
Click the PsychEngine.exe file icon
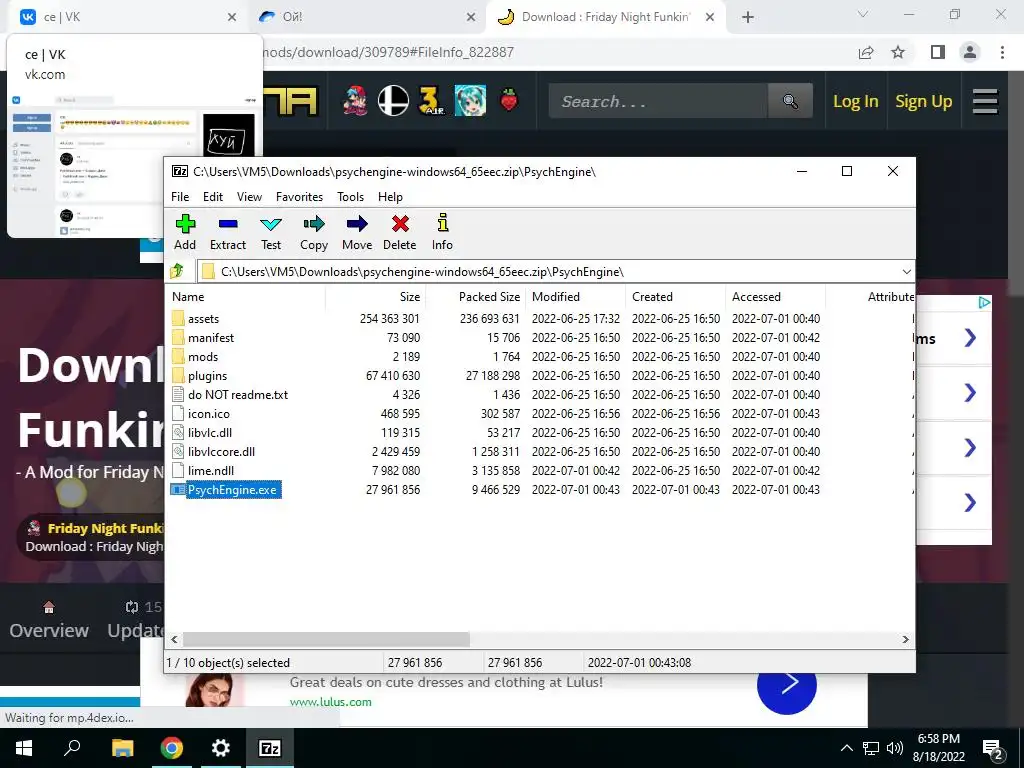(178, 490)
